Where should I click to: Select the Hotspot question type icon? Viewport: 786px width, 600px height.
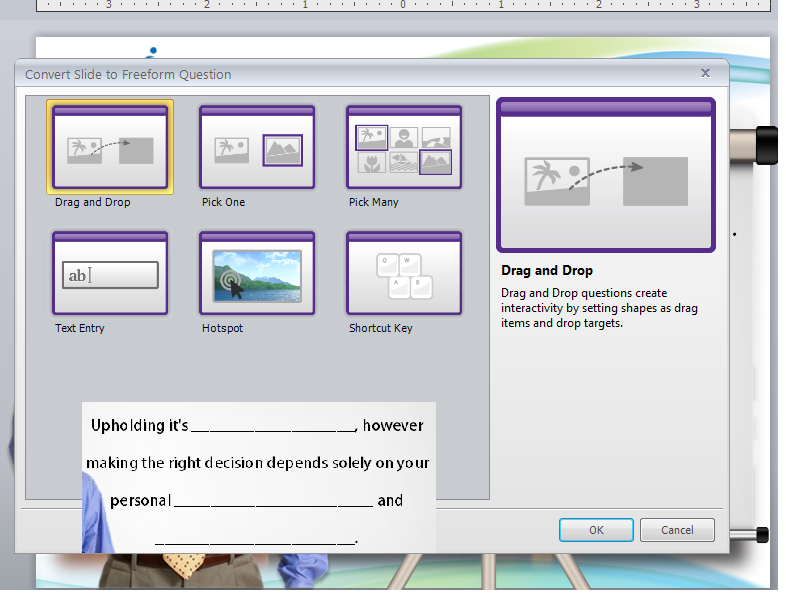pyautogui.click(x=257, y=273)
